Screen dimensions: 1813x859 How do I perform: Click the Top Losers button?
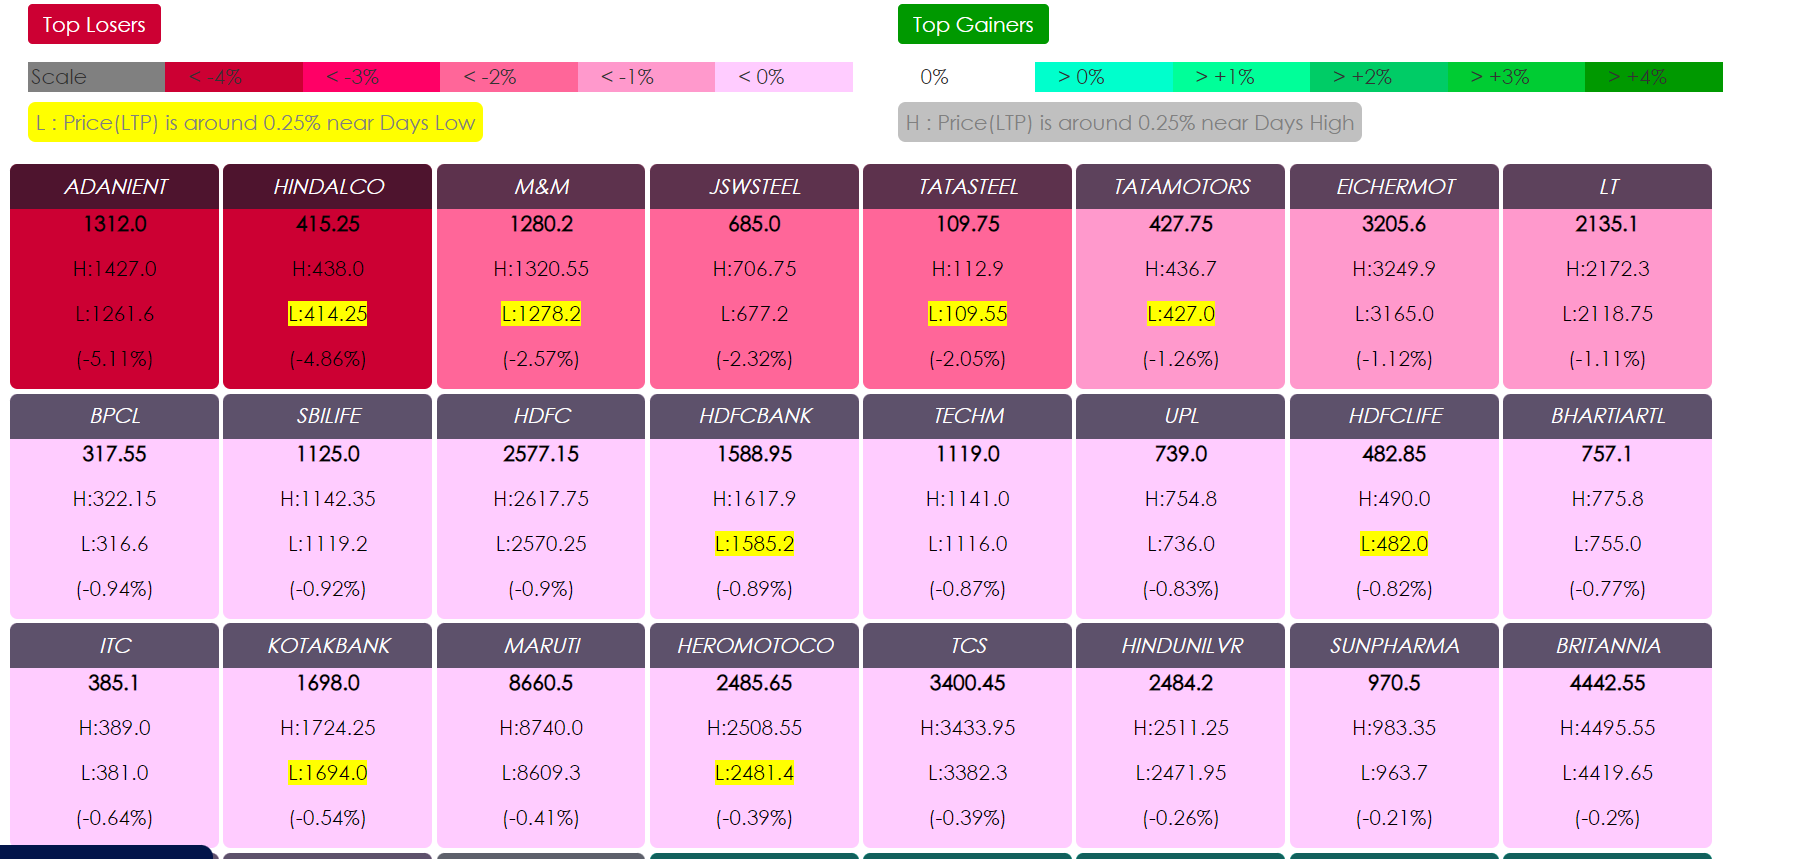coord(94,25)
